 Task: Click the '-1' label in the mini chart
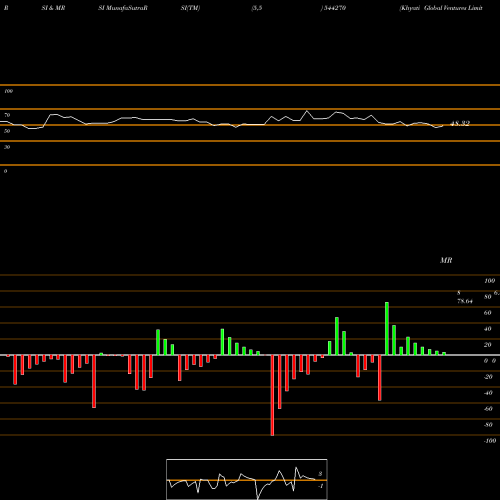click(321, 486)
